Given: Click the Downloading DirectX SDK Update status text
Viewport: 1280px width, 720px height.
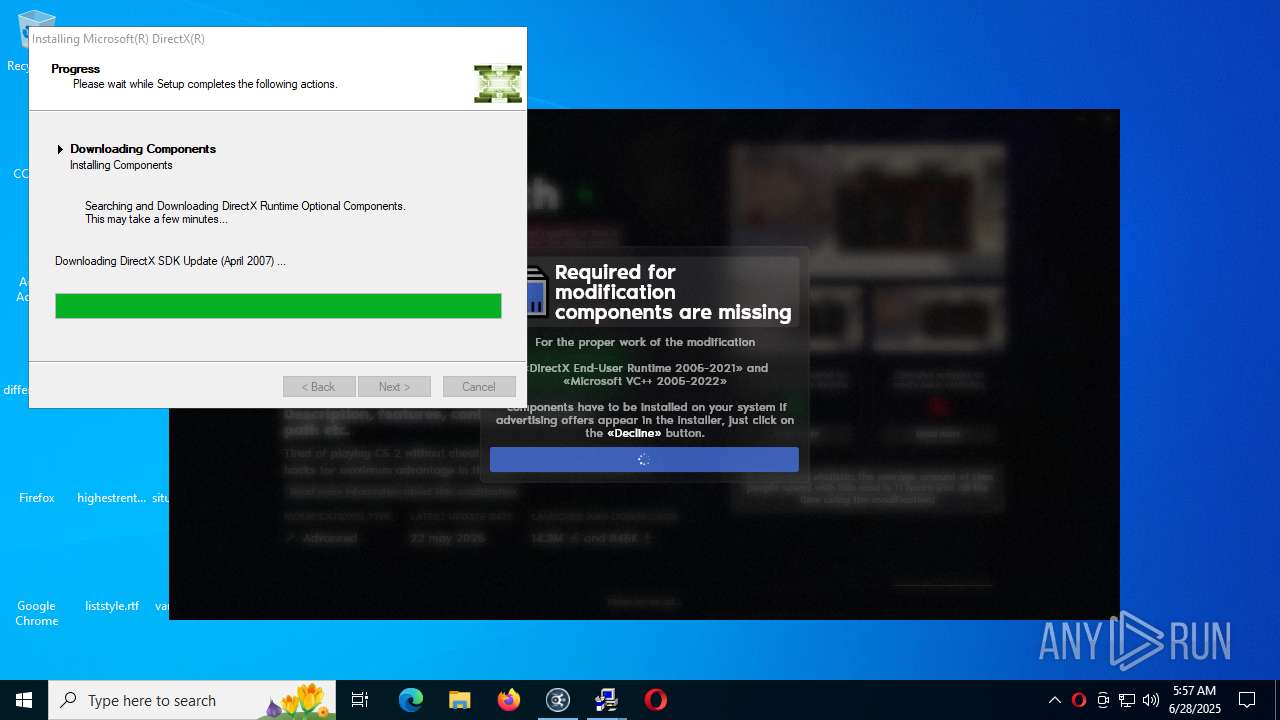Looking at the screenshot, I should tap(170, 261).
